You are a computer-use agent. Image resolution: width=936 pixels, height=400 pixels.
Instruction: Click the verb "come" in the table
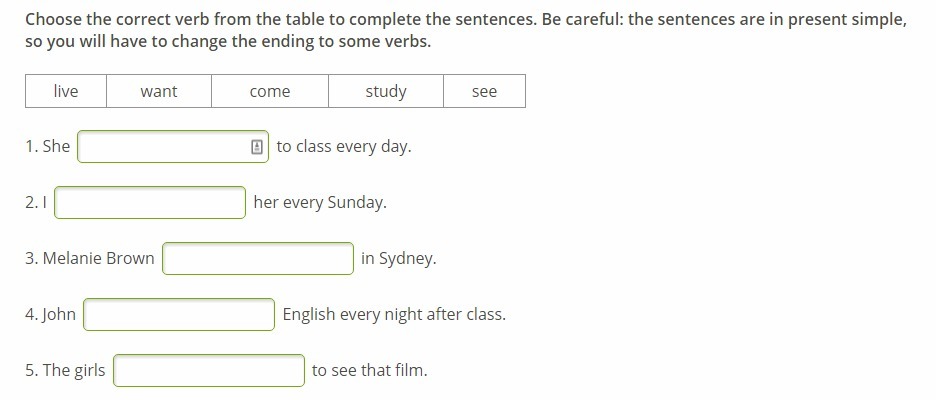coord(270,92)
